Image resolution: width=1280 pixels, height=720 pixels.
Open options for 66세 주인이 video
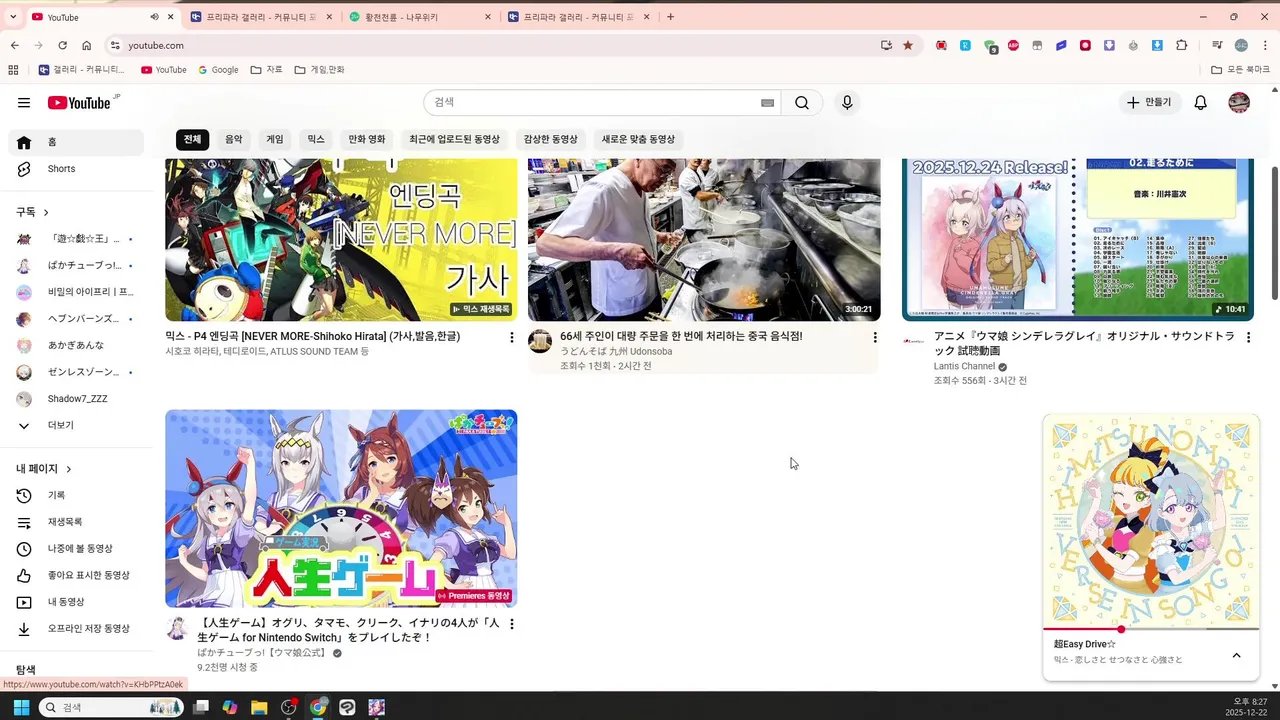(875, 338)
